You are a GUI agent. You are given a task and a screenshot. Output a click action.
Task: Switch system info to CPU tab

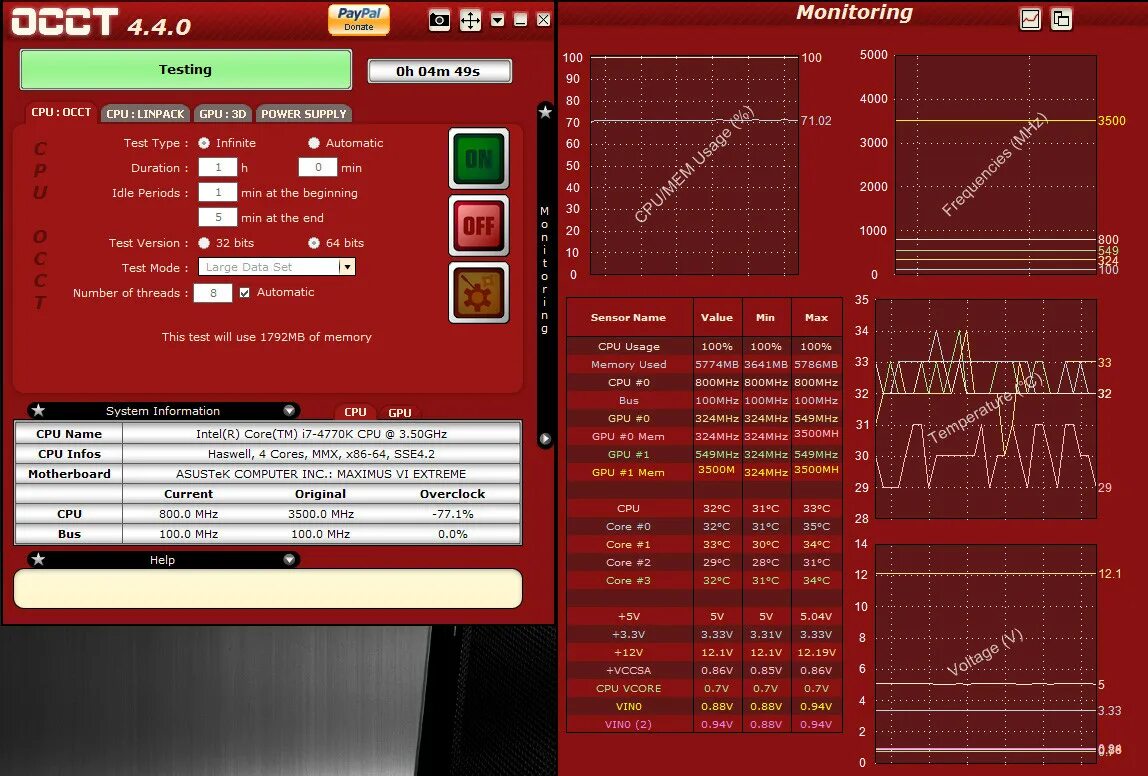click(x=355, y=412)
